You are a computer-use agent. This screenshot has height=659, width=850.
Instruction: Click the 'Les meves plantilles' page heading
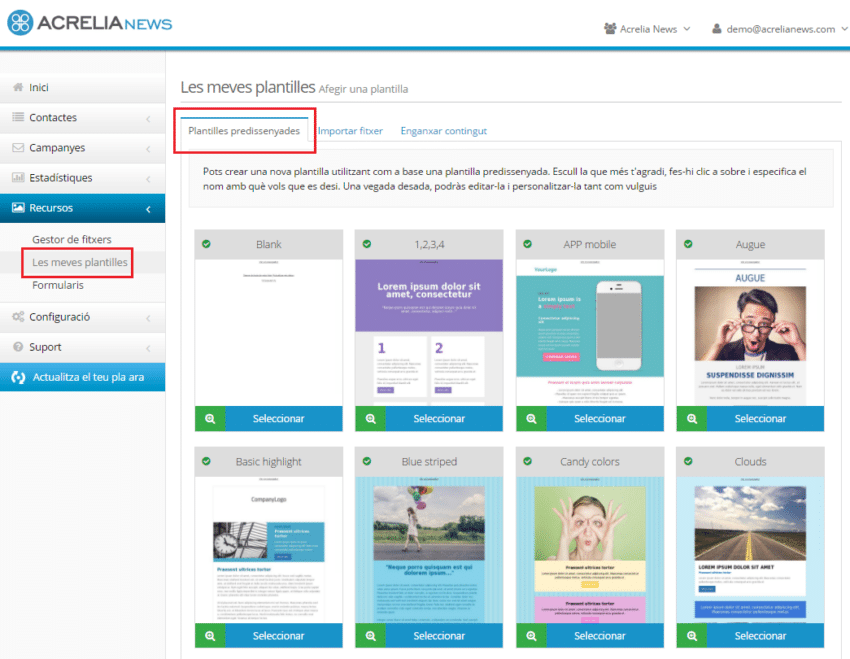point(248,87)
